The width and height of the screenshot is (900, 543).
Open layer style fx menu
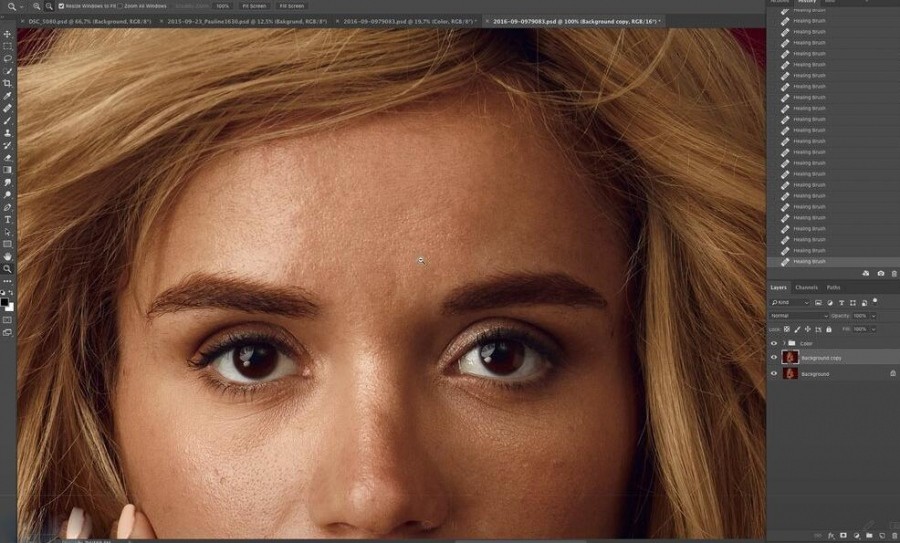(x=831, y=536)
